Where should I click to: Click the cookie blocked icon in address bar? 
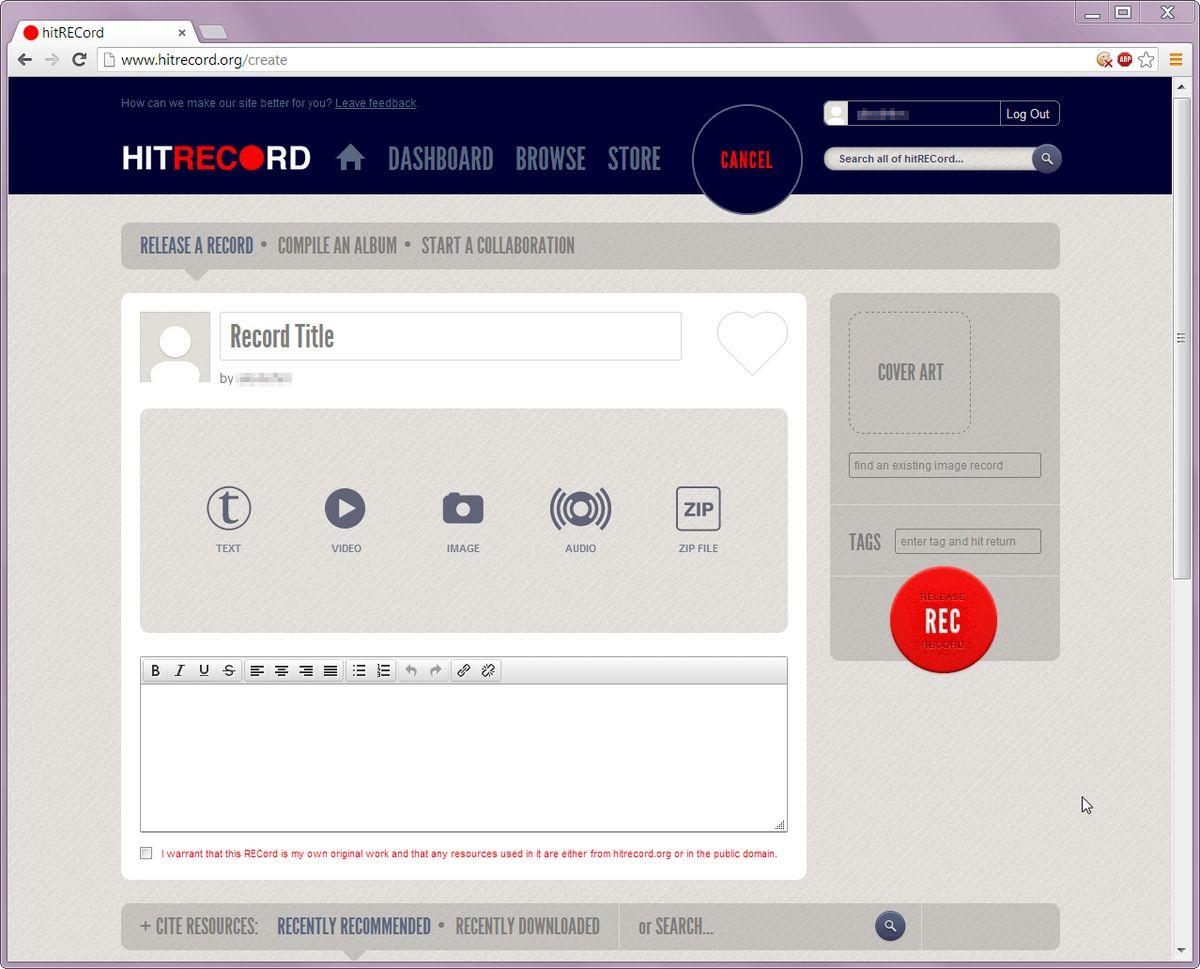point(1104,60)
